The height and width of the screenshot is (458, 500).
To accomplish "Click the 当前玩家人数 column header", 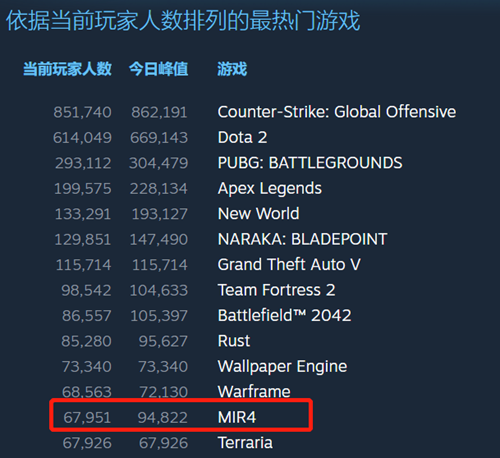I will 67,69.
